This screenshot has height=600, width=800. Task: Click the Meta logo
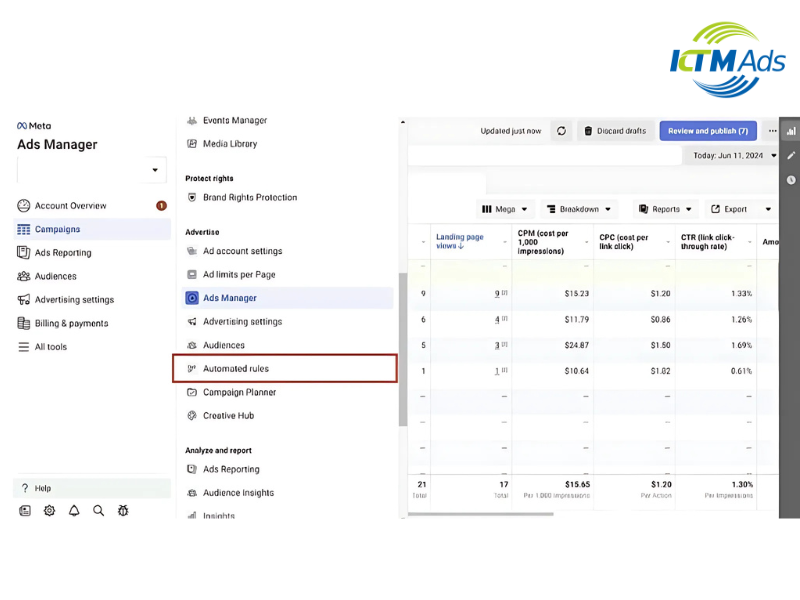pyautogui.click(x=34, y=126)
